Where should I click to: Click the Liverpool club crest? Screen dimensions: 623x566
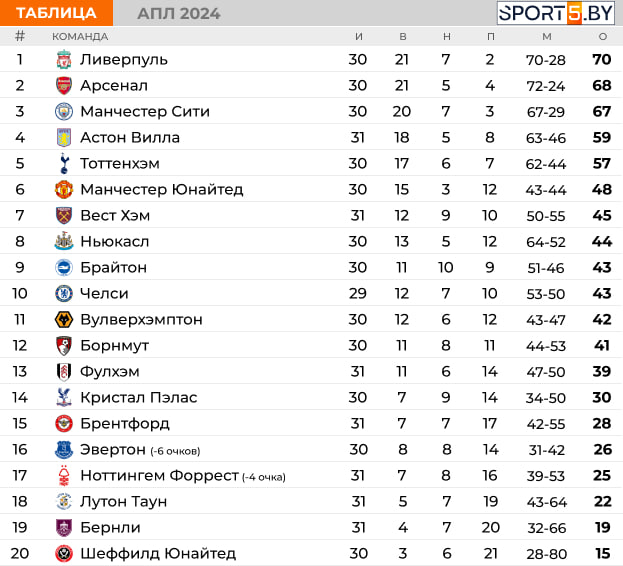click(64, 60)
